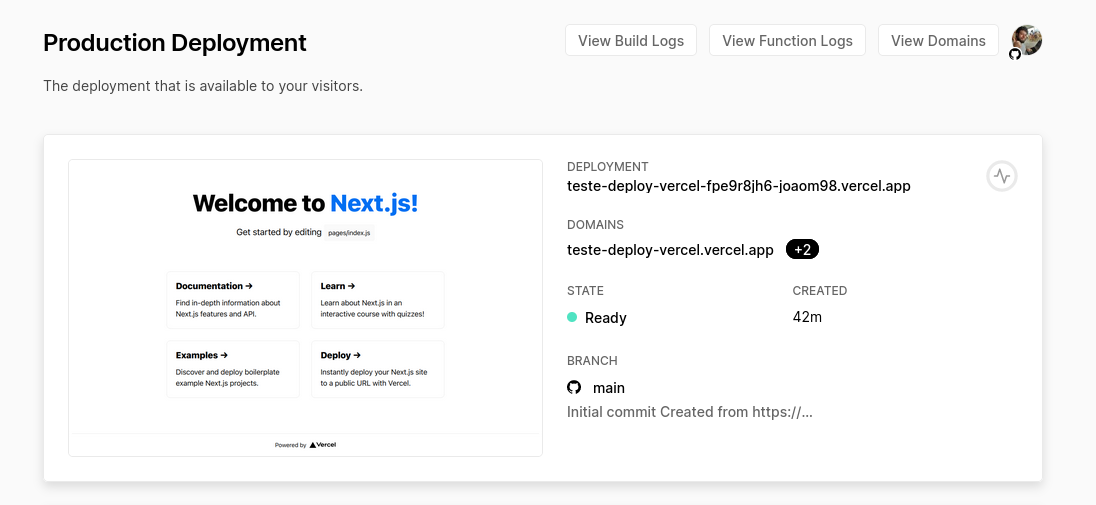
Task: Visit the teste-deploy-vercel.vercel.app domain
Action: click(670, 250)
